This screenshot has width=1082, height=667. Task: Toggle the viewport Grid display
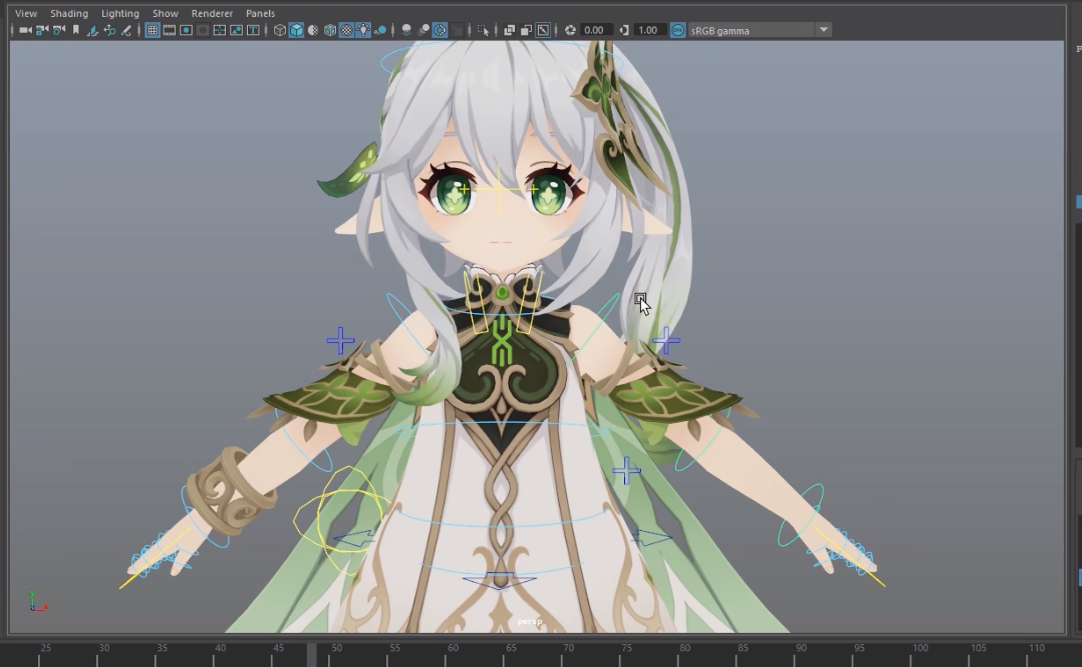pos(152,30)
